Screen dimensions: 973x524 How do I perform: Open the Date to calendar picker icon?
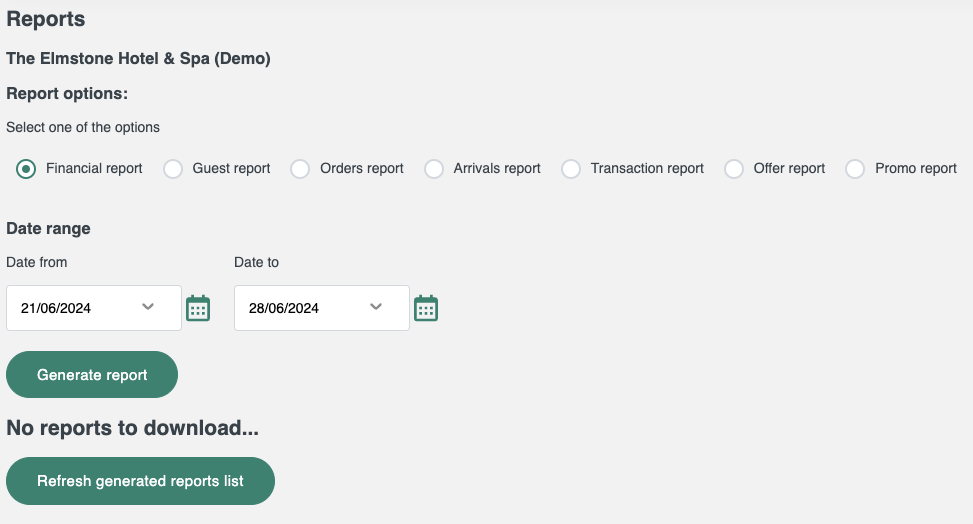pos(426,308)
